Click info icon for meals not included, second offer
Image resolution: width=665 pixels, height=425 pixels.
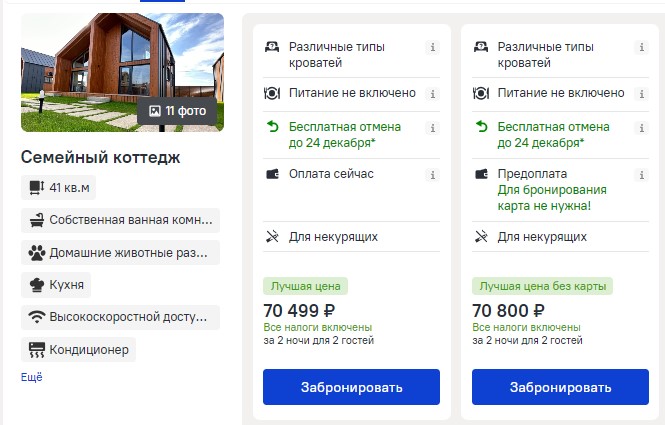pyautogui.click(x=641, y=93)
